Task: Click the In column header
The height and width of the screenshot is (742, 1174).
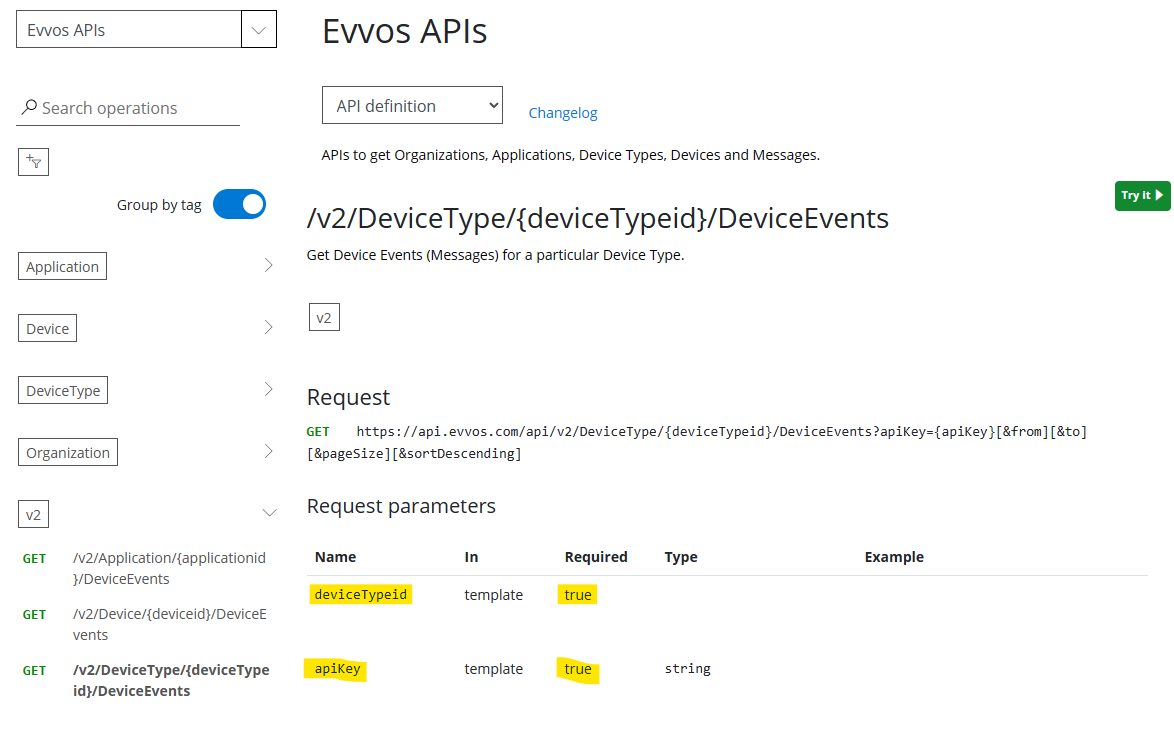Action: click(x=471, y=557)
